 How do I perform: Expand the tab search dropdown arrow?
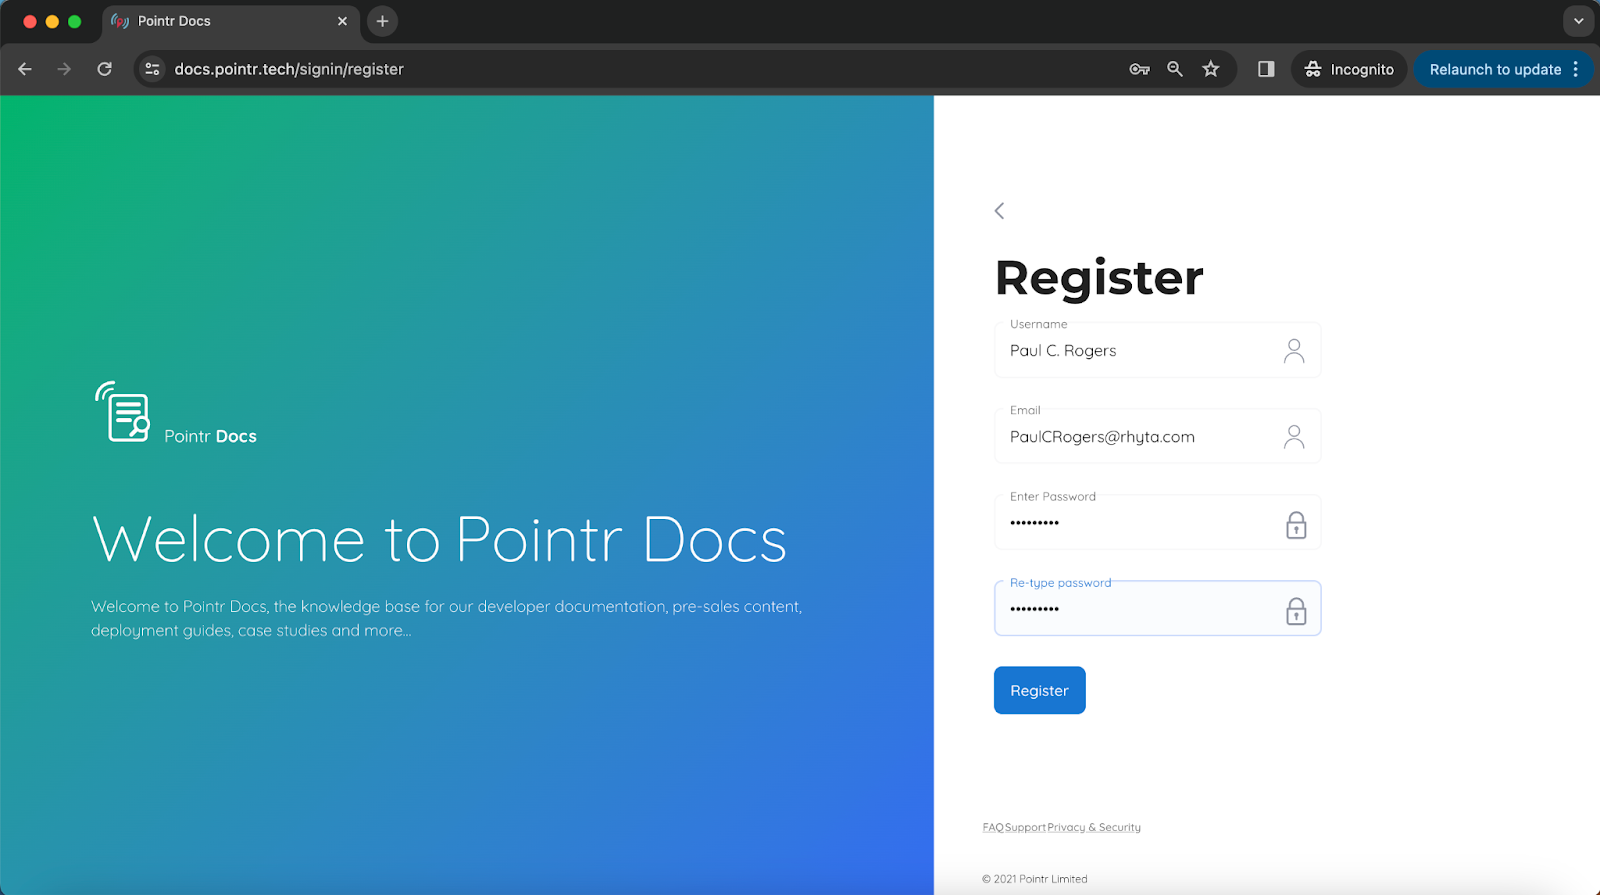click(x=1579, y=21)
